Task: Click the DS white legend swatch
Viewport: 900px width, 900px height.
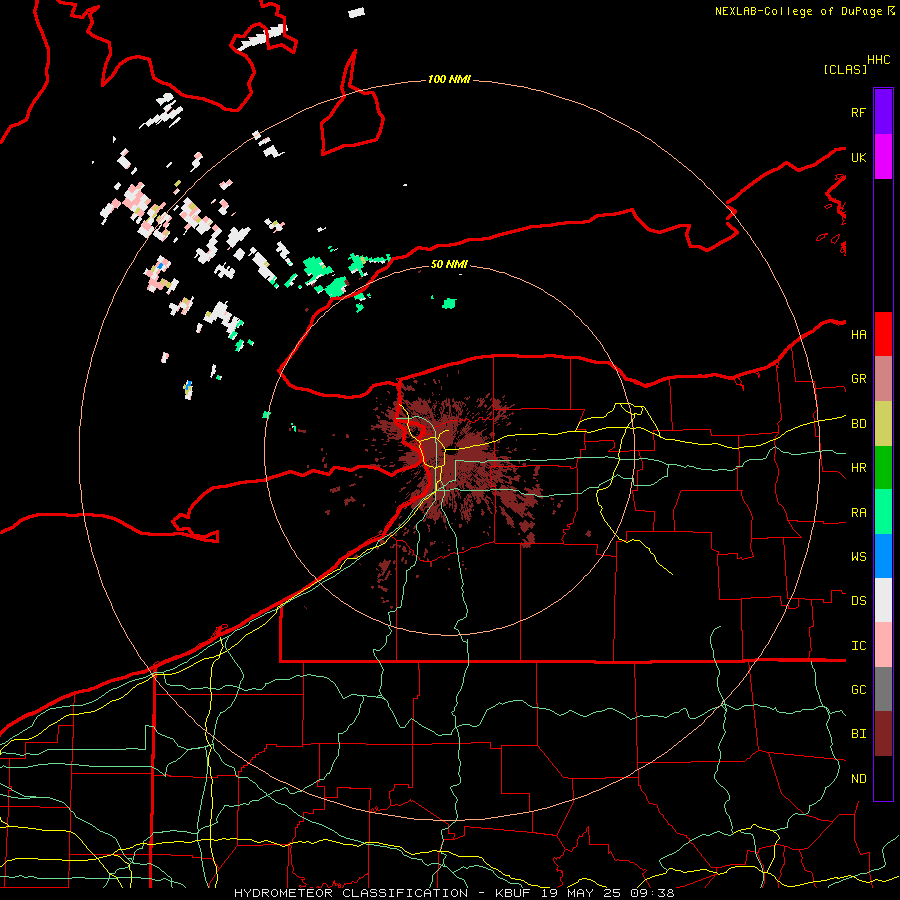Action: click(x=883, y=600)
